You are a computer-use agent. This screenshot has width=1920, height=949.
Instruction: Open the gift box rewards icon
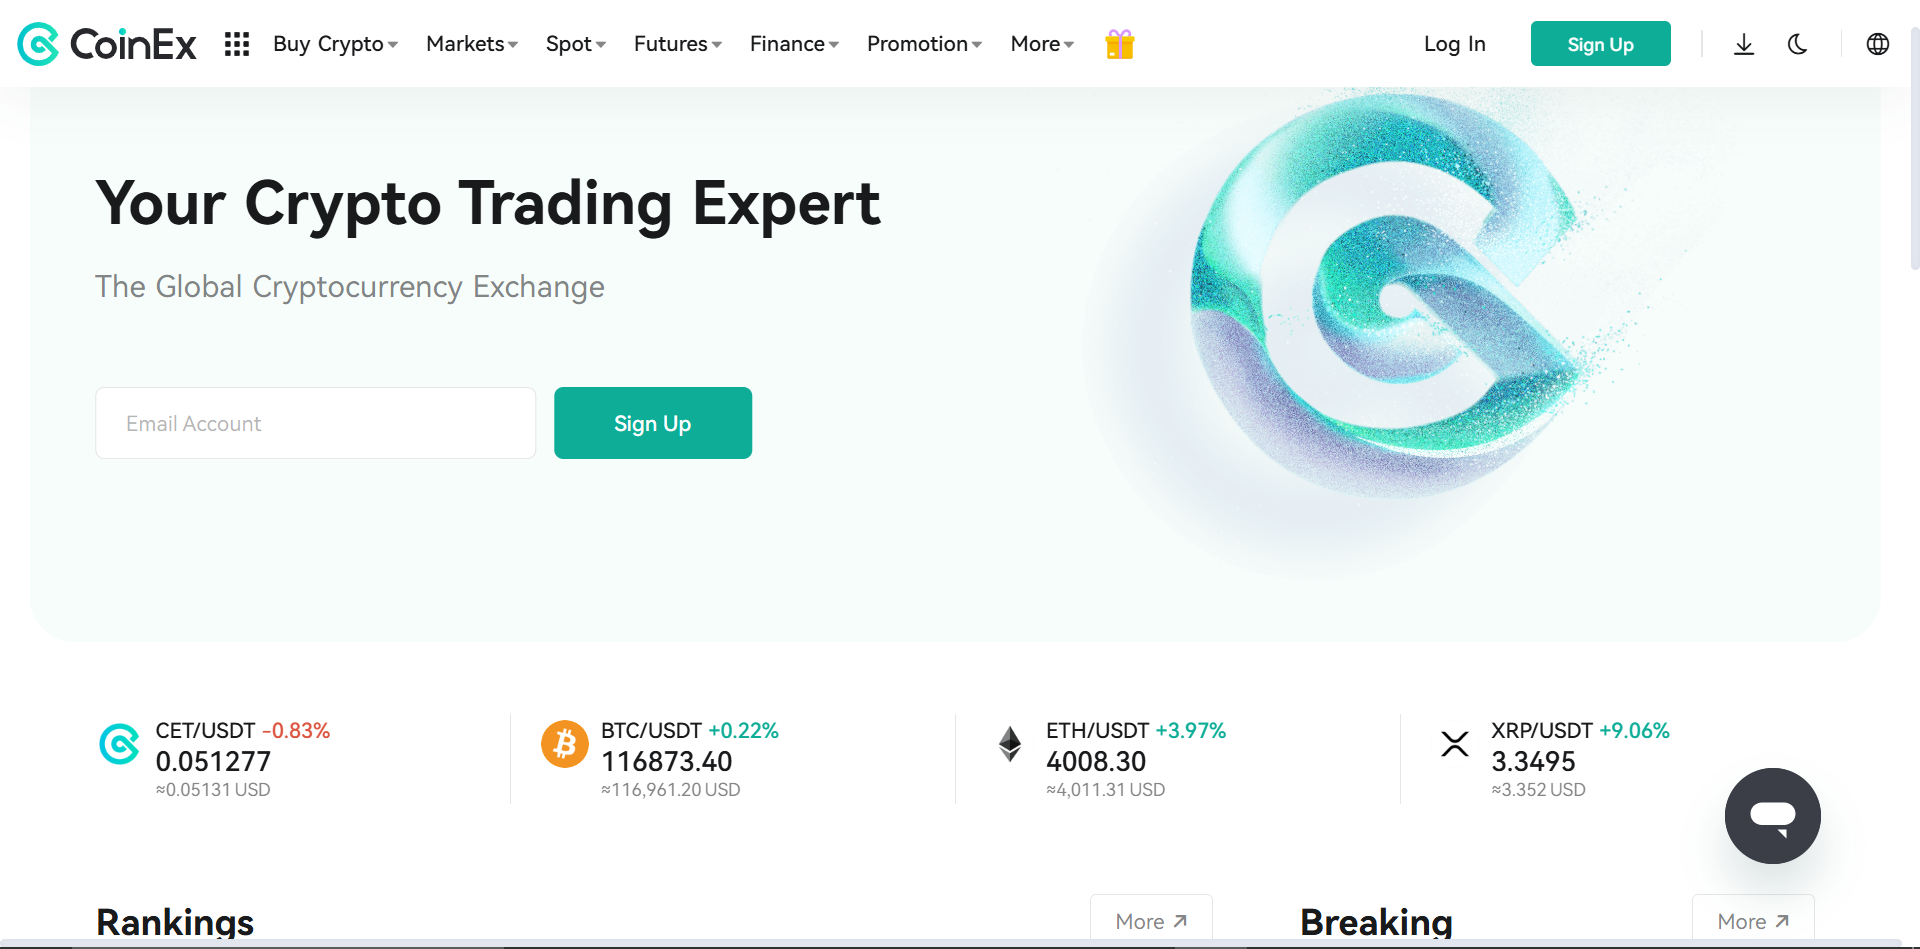tap(1119, 44)
